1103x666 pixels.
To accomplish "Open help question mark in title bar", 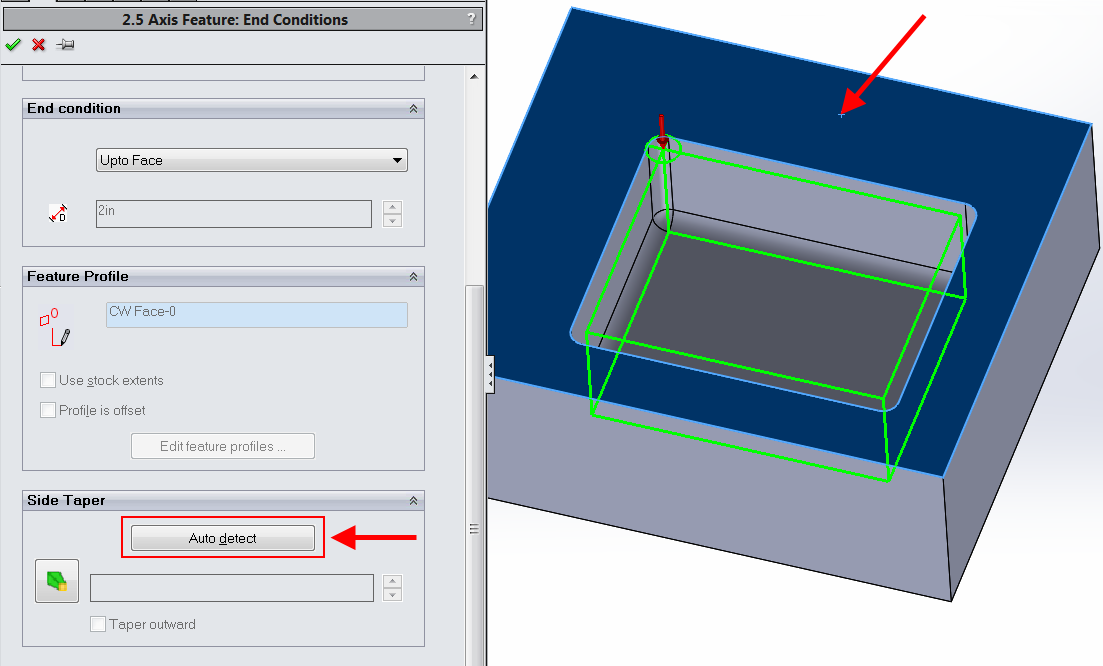I will tap(471, 19).
